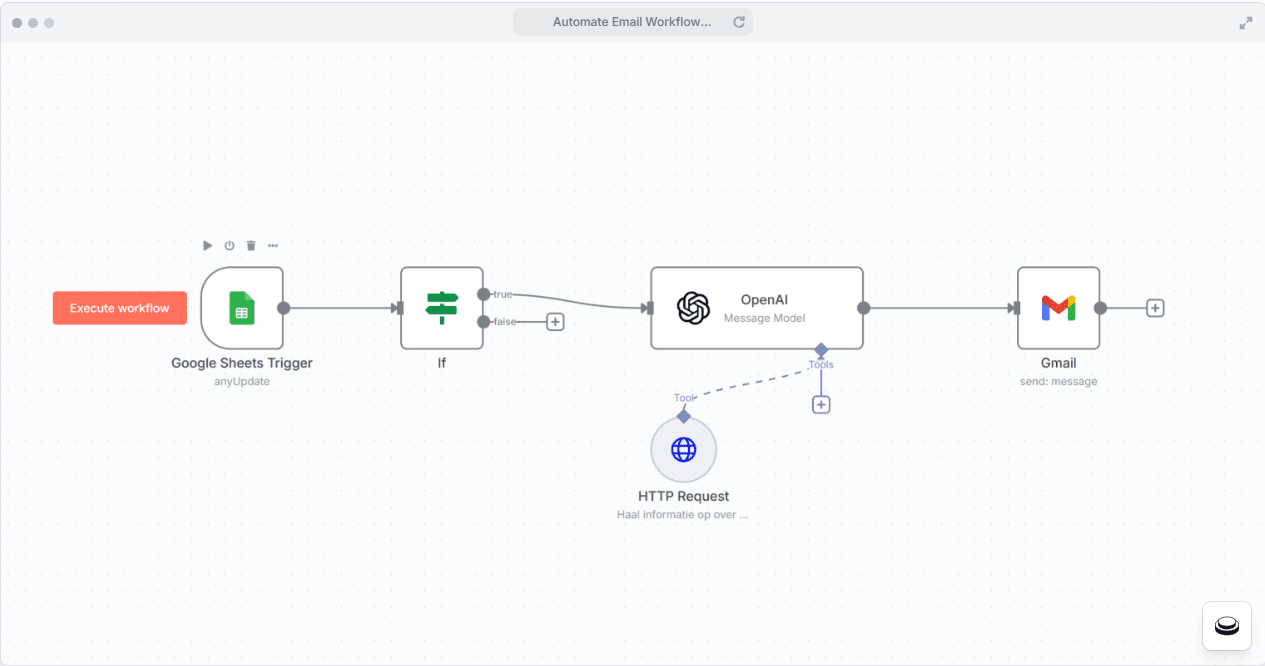Run the Google Sheets Trigger node play icon

tap(207, 245)
